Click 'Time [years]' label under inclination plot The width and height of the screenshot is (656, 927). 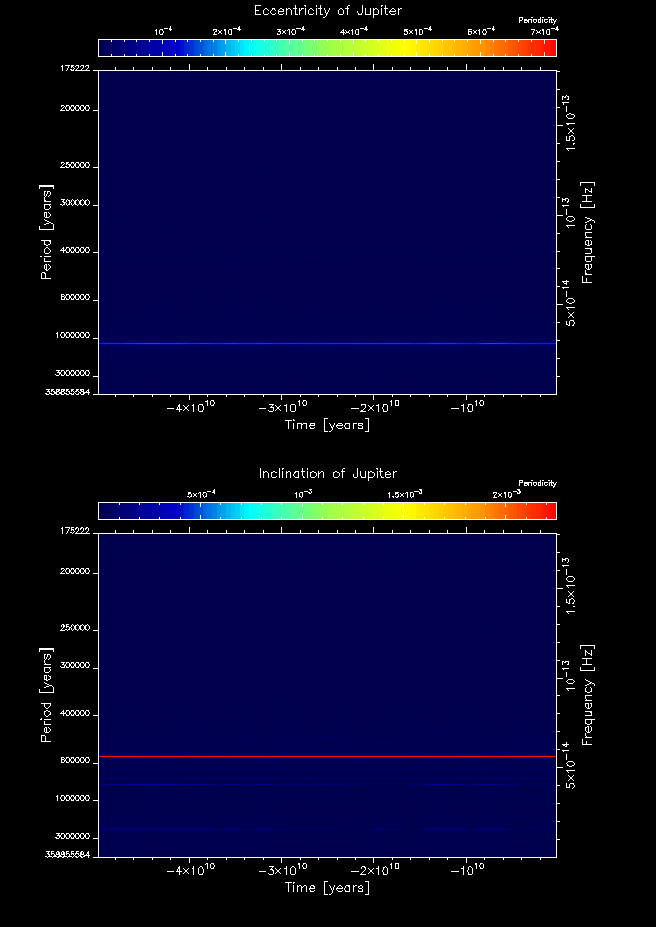(327, 887)
